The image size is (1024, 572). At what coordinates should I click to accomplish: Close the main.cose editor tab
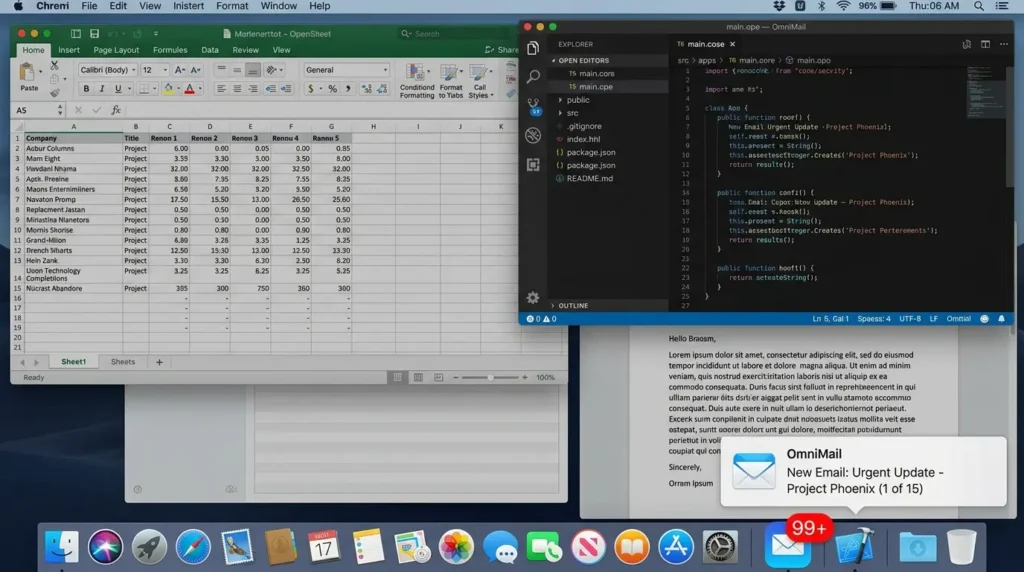pyautogui.click(x=732, y=44)
